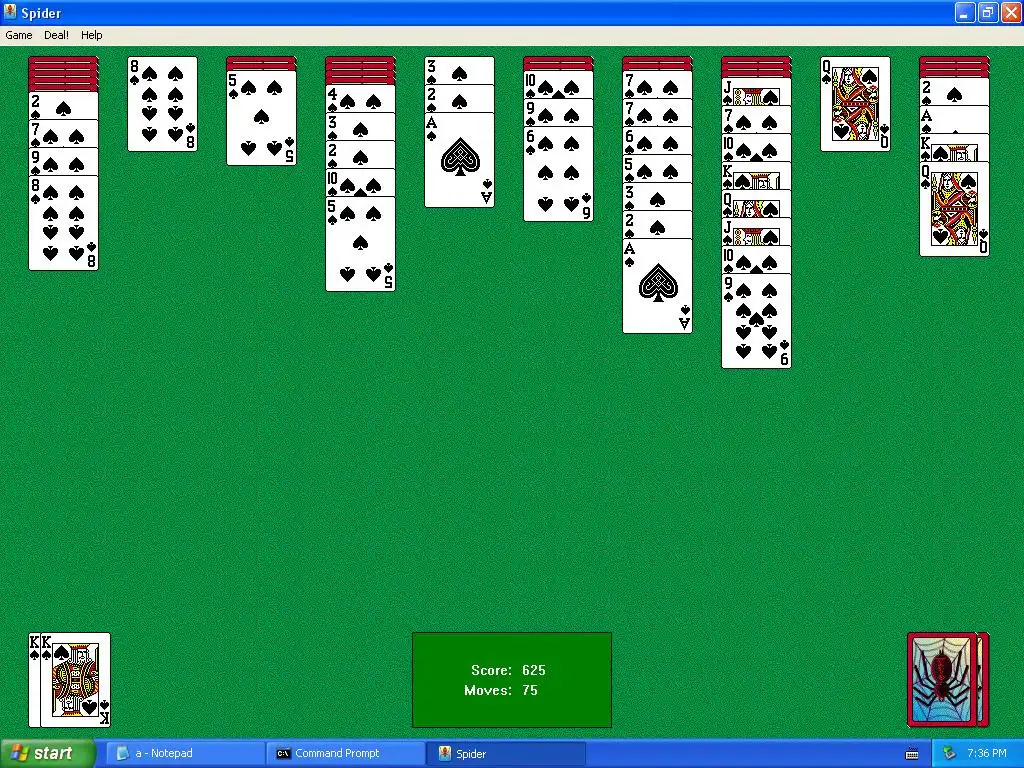
Task: Click the 6 of spades in seventh column
Action: (658, 140)
